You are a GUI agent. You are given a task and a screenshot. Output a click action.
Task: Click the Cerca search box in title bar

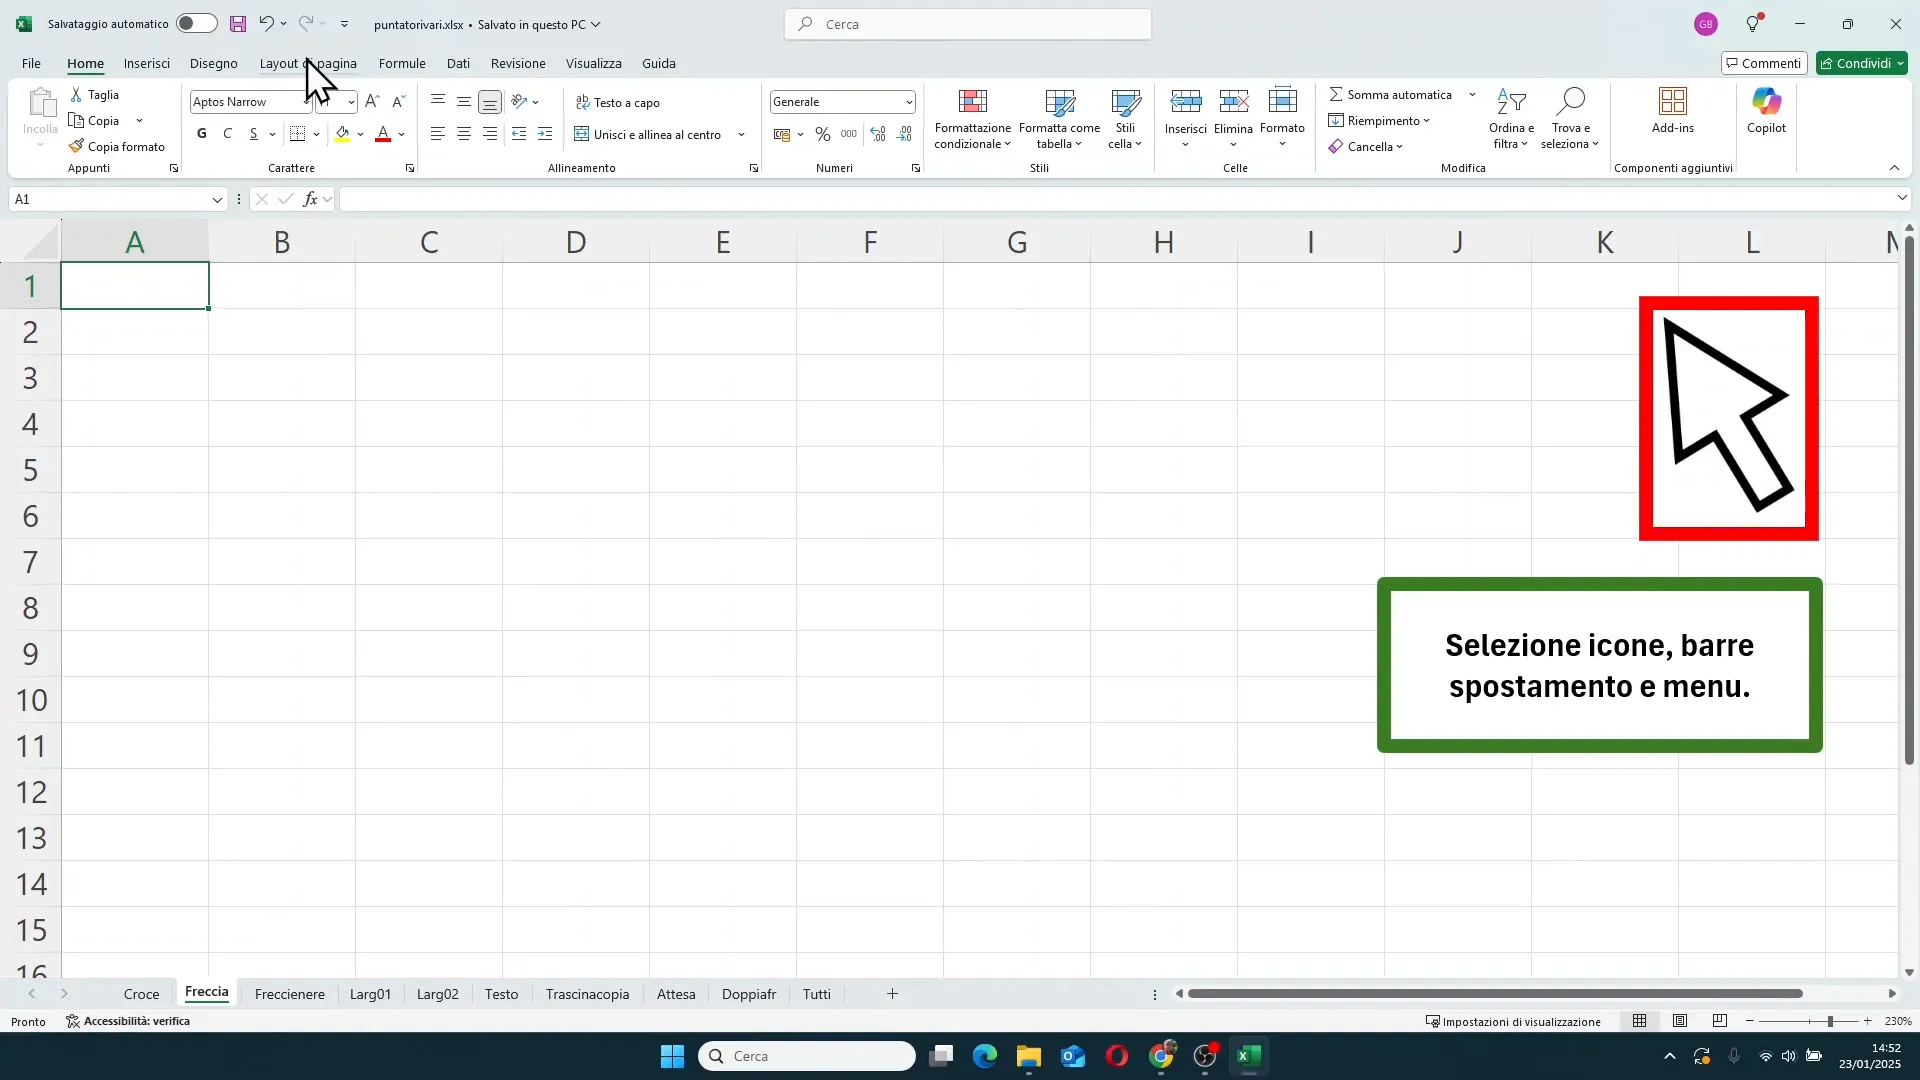click(968, 24)
